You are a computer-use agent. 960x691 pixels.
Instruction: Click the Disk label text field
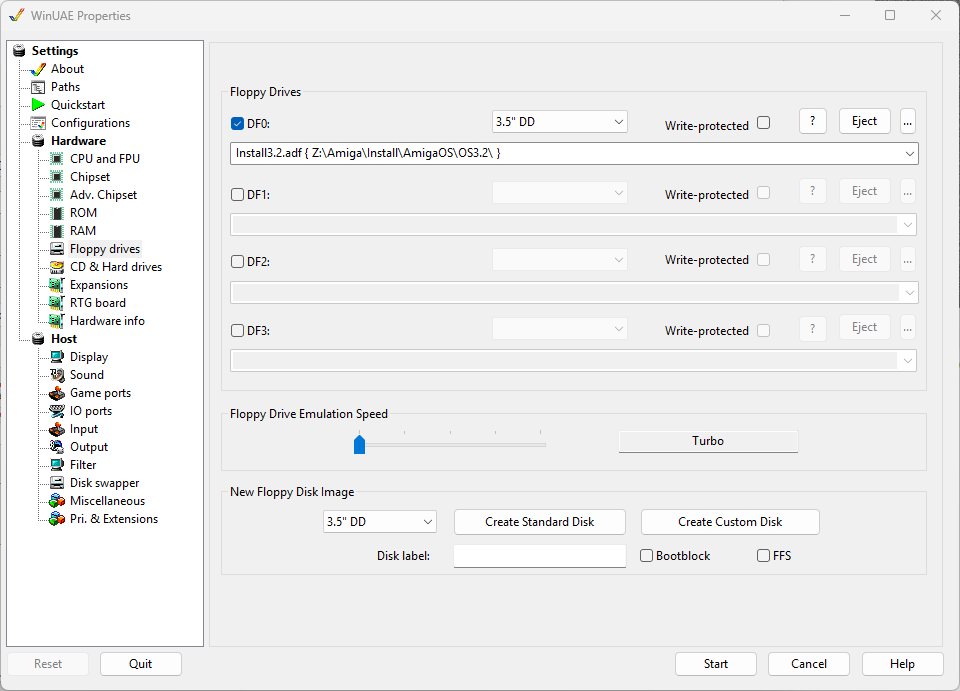pos(539,556)
